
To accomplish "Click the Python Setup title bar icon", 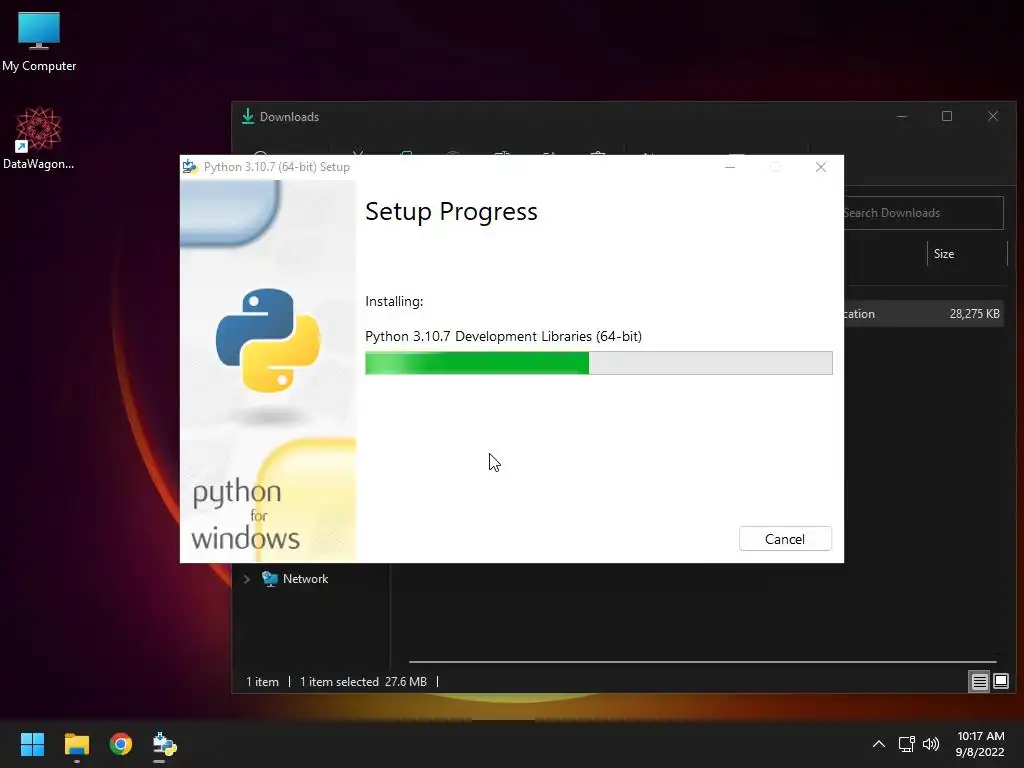I will click(189, 167).
